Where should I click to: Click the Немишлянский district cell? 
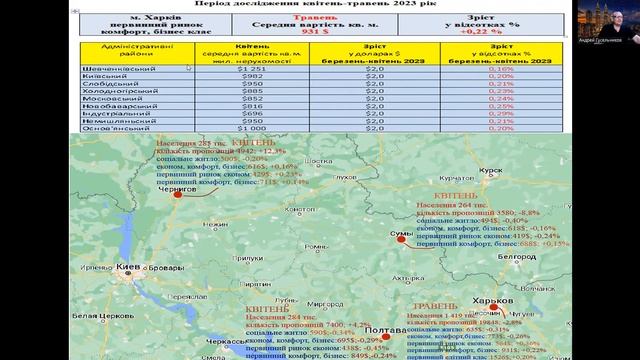click(x=138, y=121)
